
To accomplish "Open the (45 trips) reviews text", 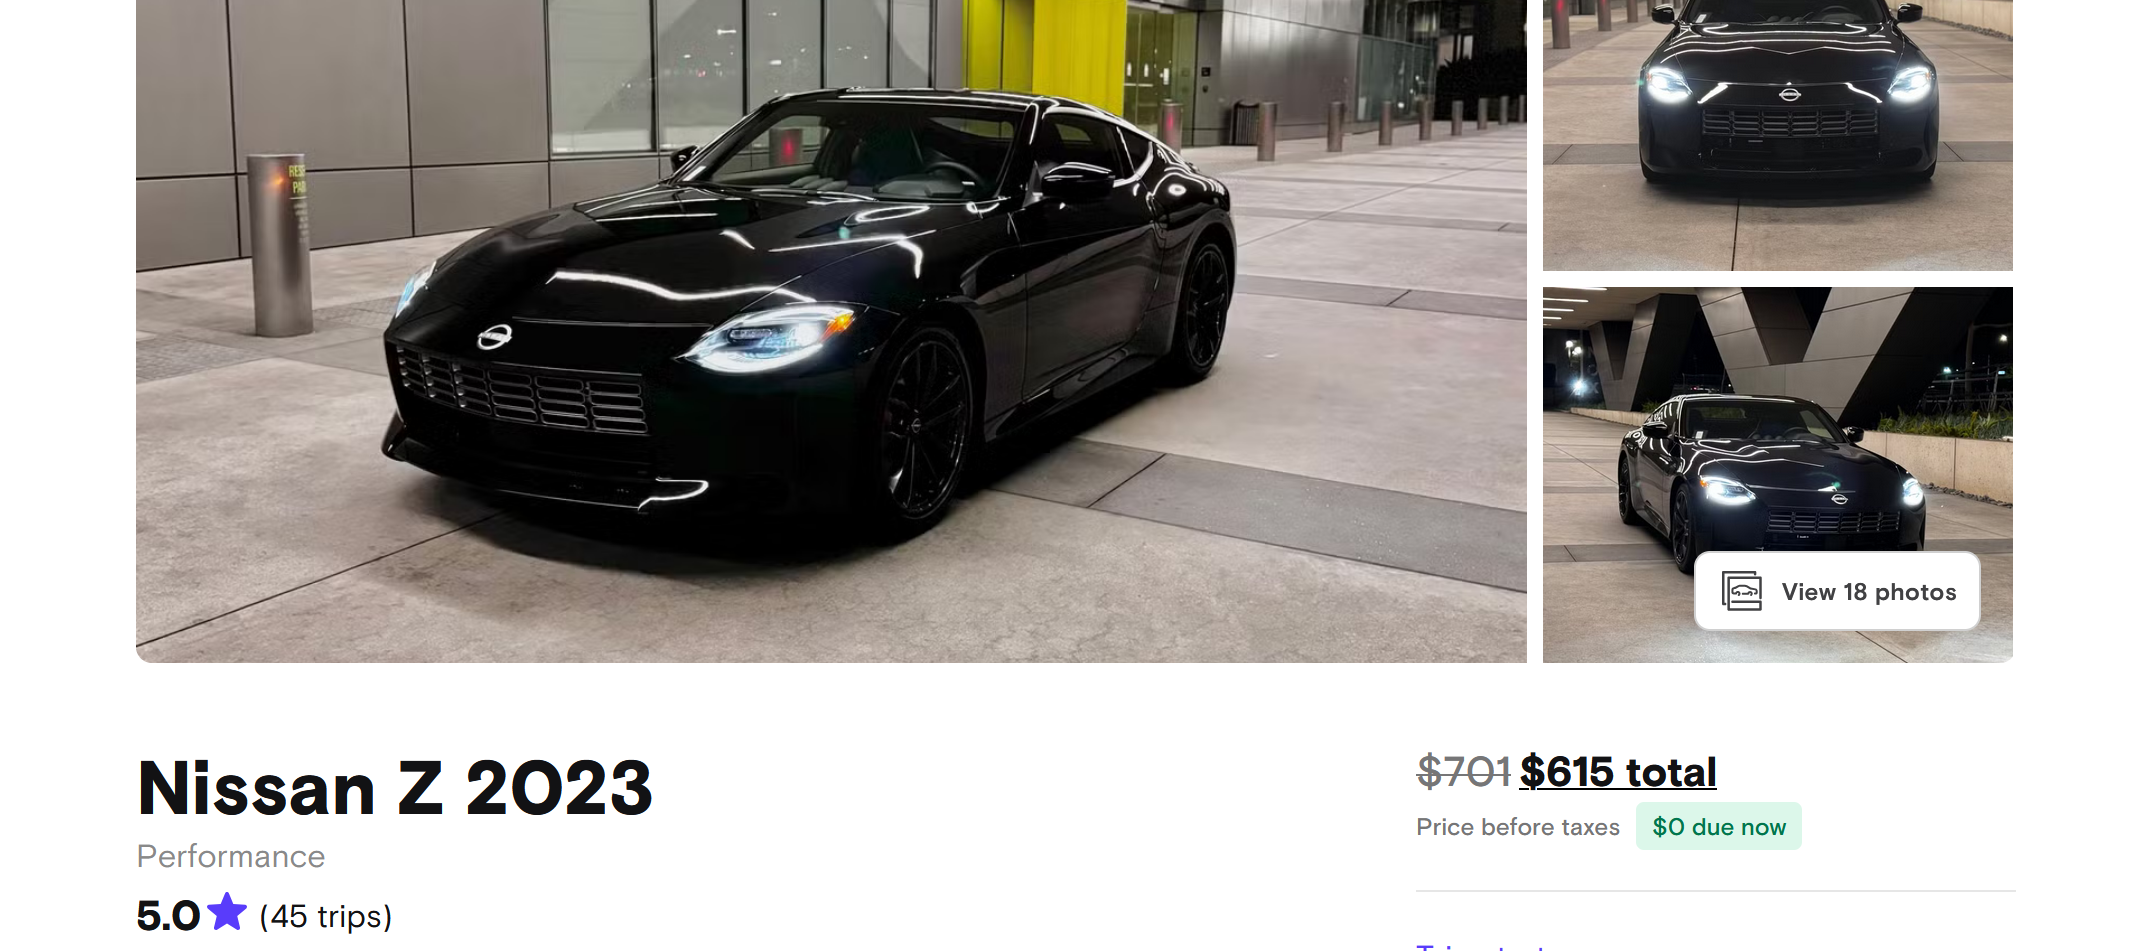I will point(326,916).
